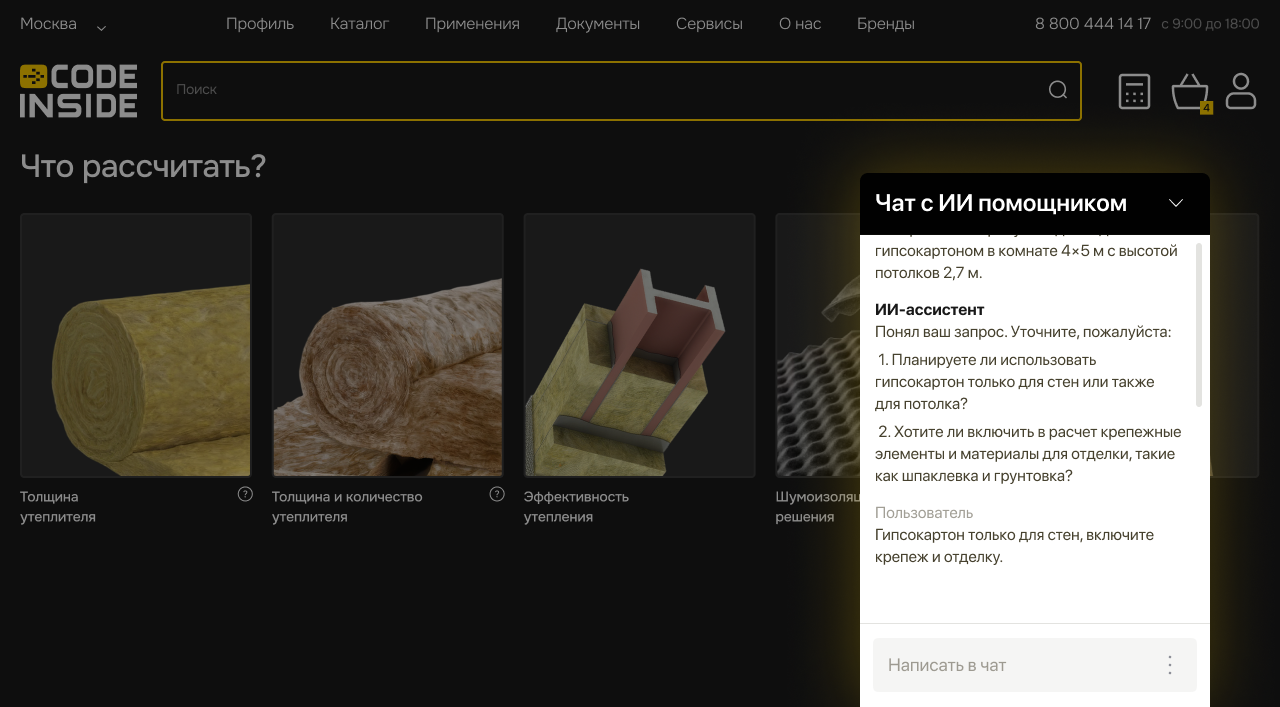Viewport: 1280px width, 707px height.
Task: Click the Толщина утеплителя label link
Action: (58, 506)
